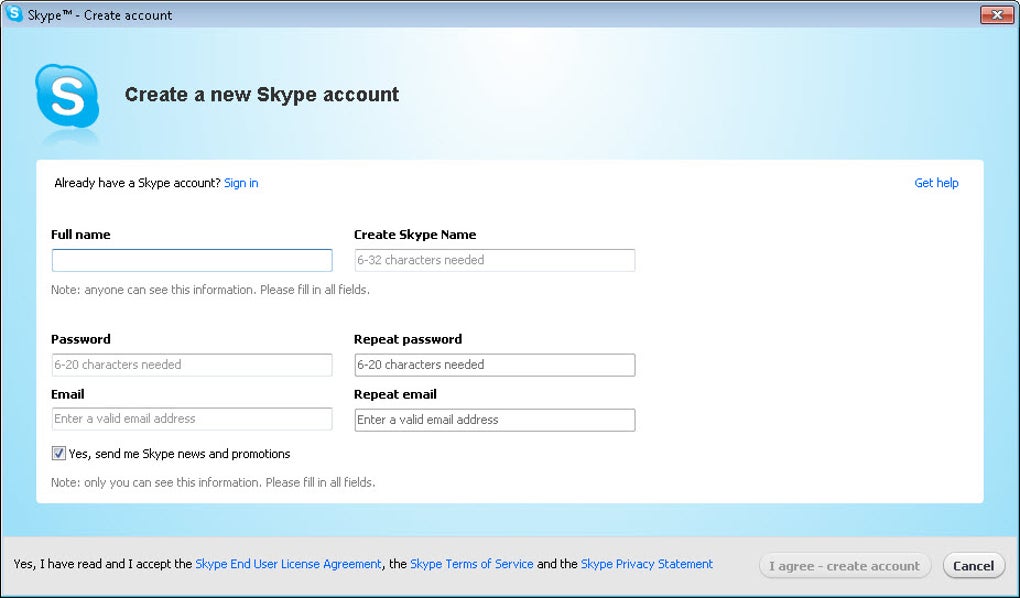Select the Repeat password field
The width and height of the screenshot is (1020, 598).
tap(494, 365)
